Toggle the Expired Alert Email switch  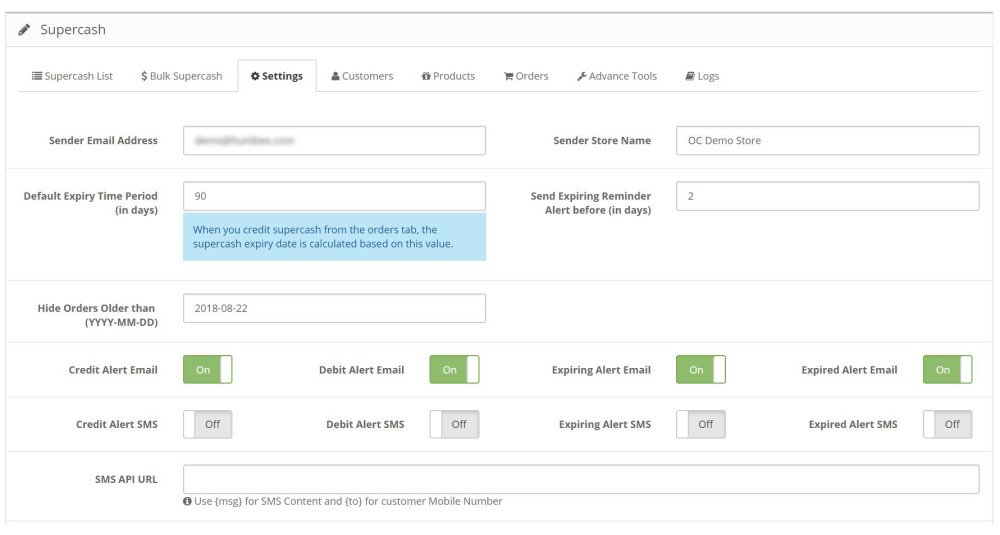coord(948,370)
